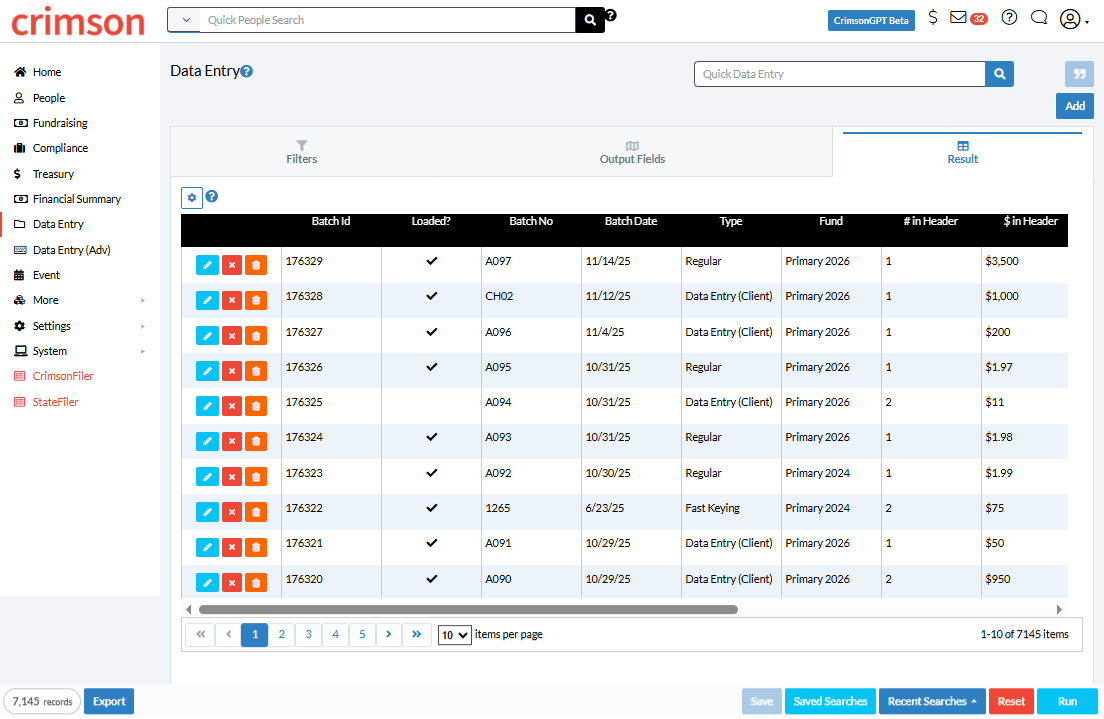Open the user profile account menu

coord(1073,19)
